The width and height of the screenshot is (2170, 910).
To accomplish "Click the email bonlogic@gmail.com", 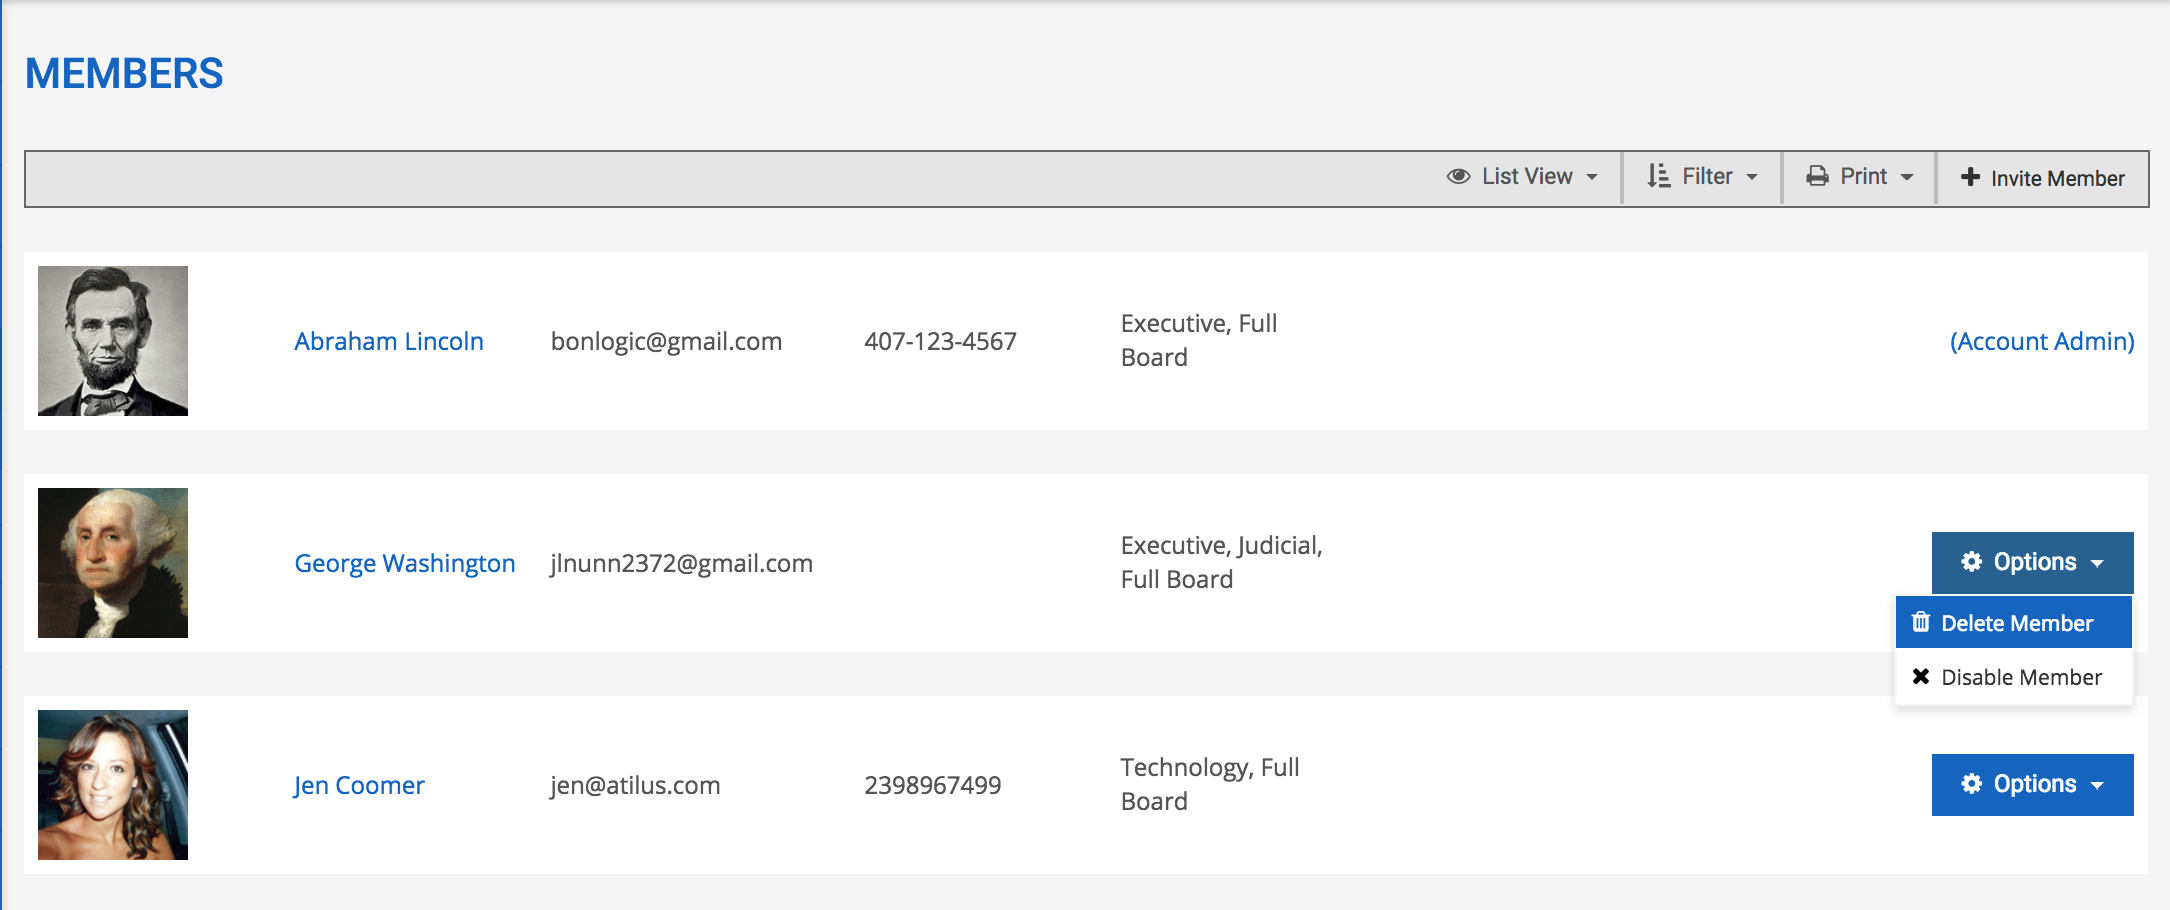I will (x=666, y=342).
